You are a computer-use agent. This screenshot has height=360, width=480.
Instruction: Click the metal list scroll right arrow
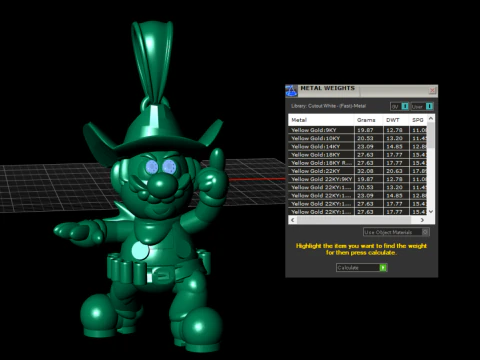(x=422, y=220)
